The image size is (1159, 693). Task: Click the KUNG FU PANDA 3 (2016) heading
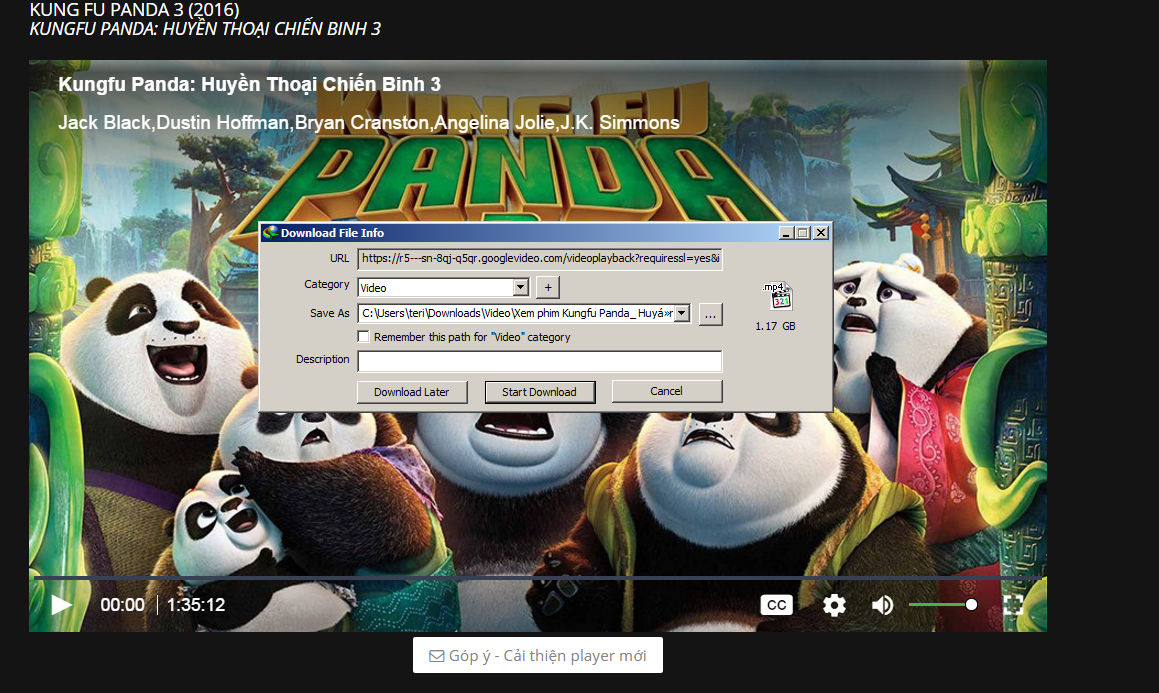(135, 10)
